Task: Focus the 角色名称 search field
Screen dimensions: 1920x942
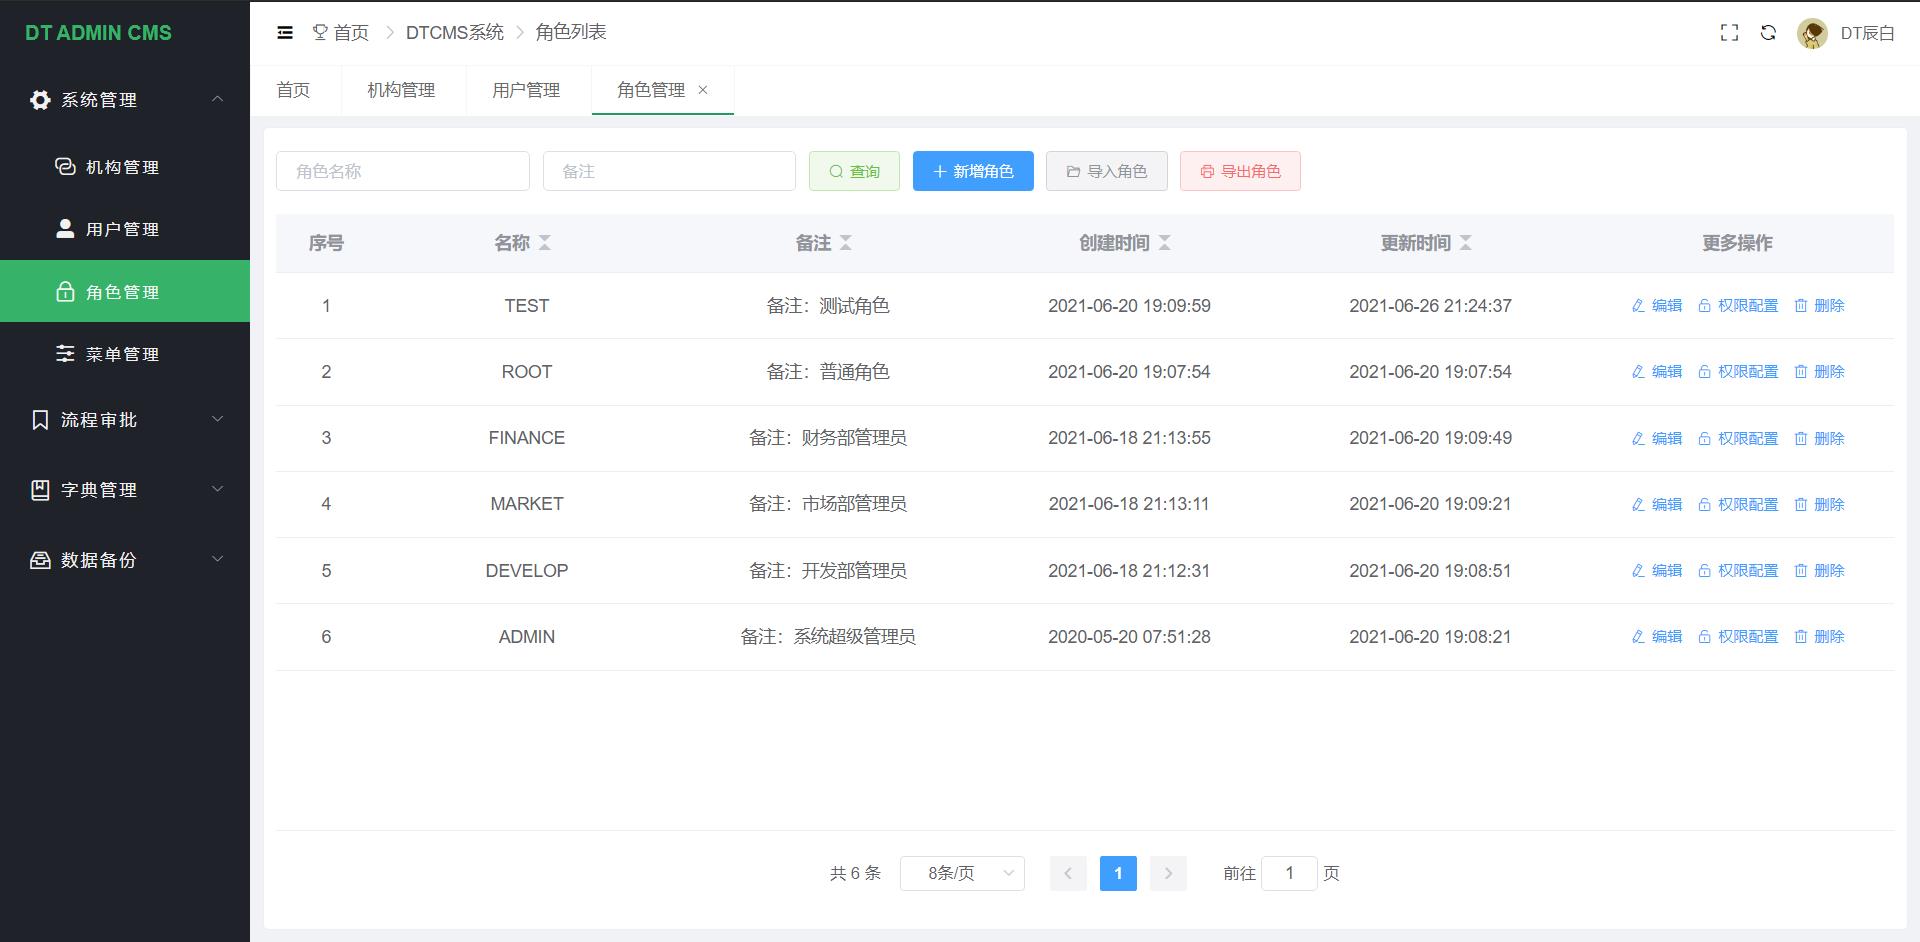Action: click(x=403, y=171)
